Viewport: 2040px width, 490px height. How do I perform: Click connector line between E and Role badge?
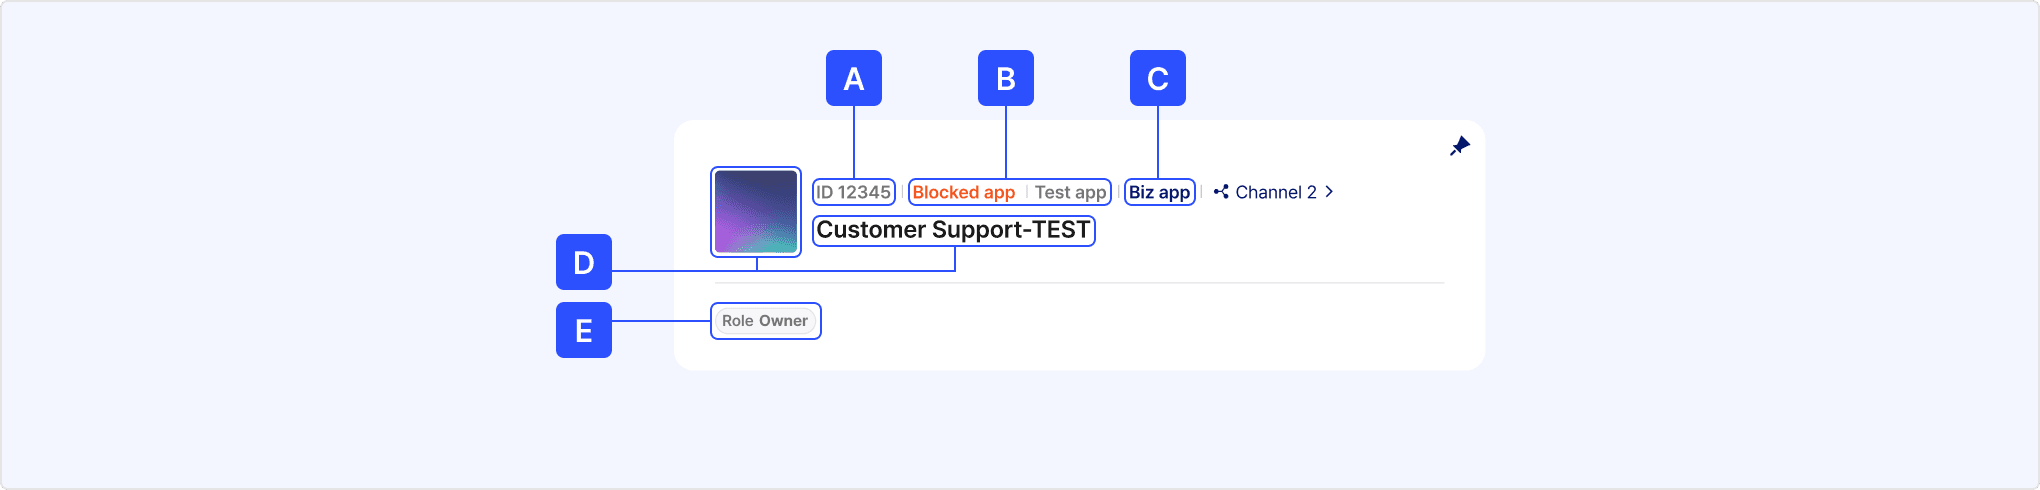point(661,321)
